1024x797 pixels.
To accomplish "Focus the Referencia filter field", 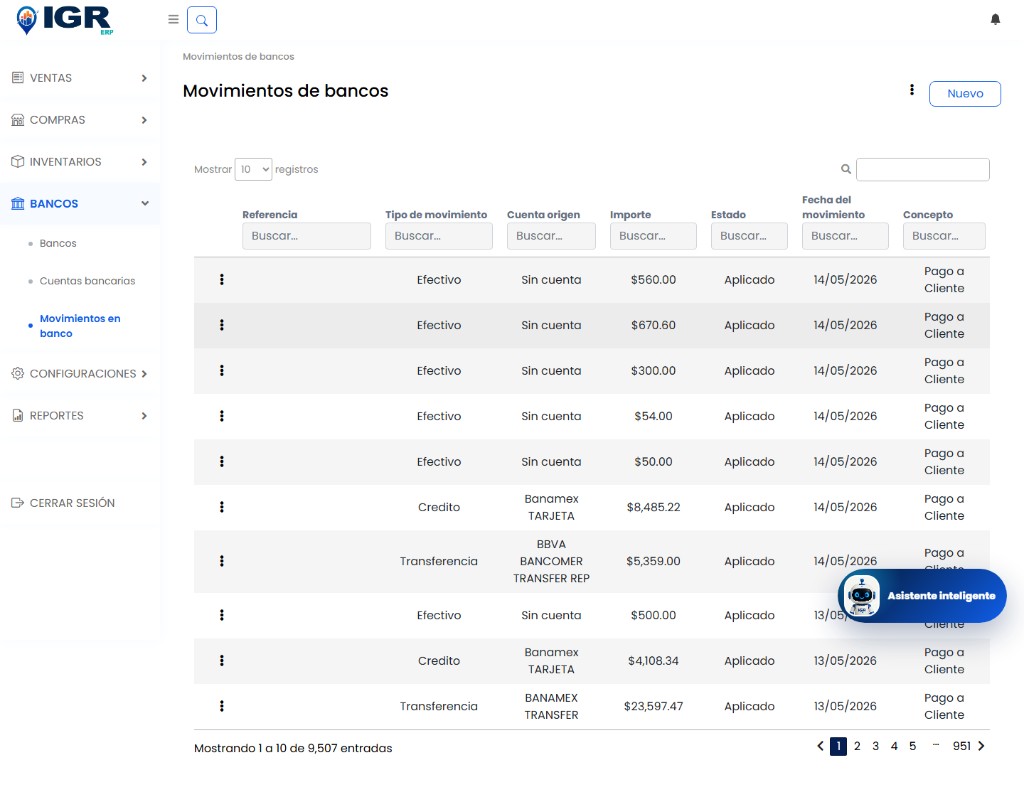I will coord(306,236).
